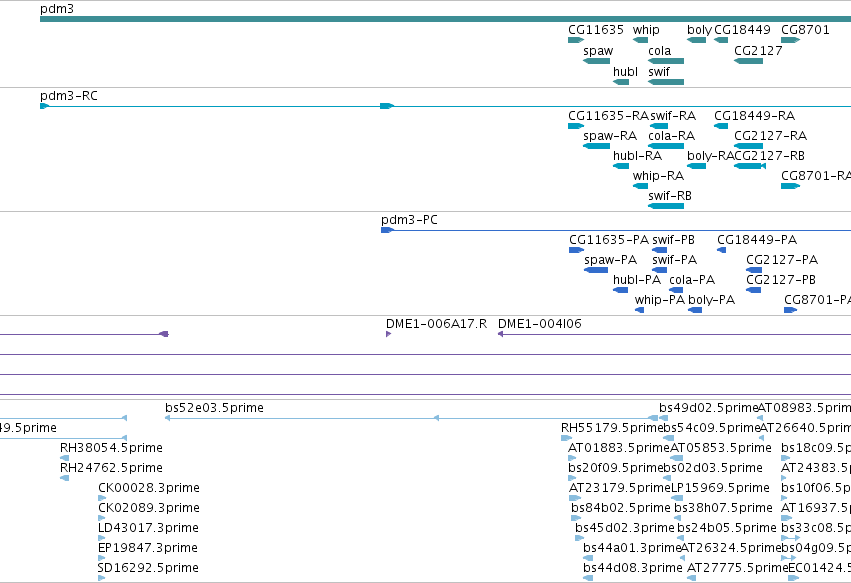
Task: Click the bs24b05.5prime EST
Action: [x=681, y=538]
